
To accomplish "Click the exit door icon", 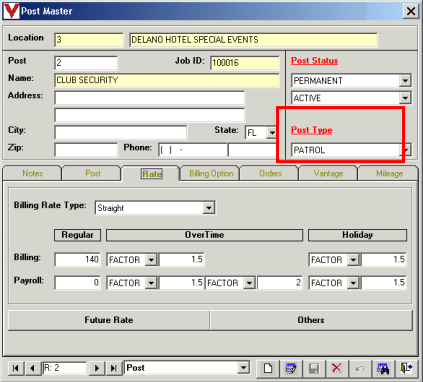I will (406, 368).
